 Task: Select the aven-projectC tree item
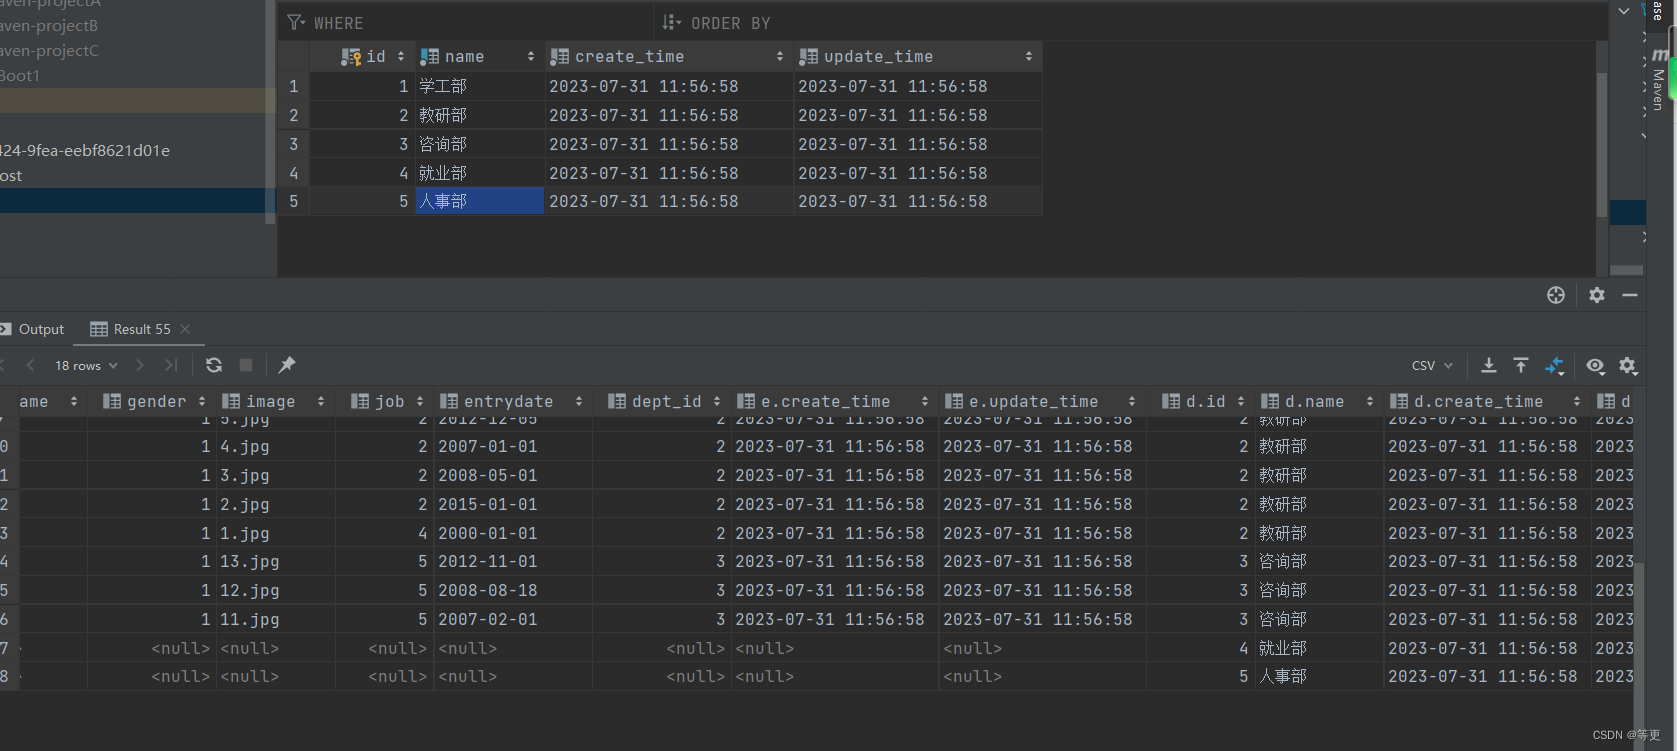point(49,50)
